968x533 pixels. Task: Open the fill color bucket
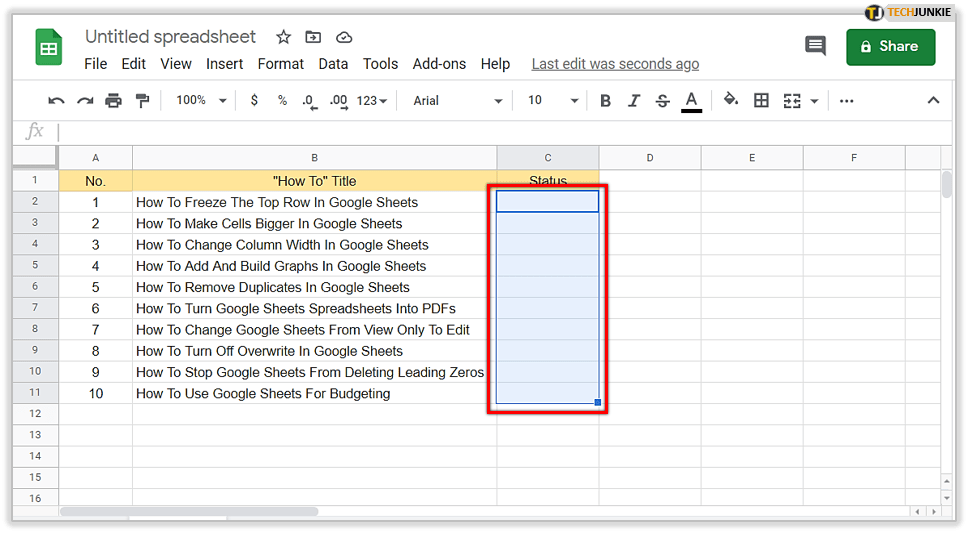(x=731, y=100)
